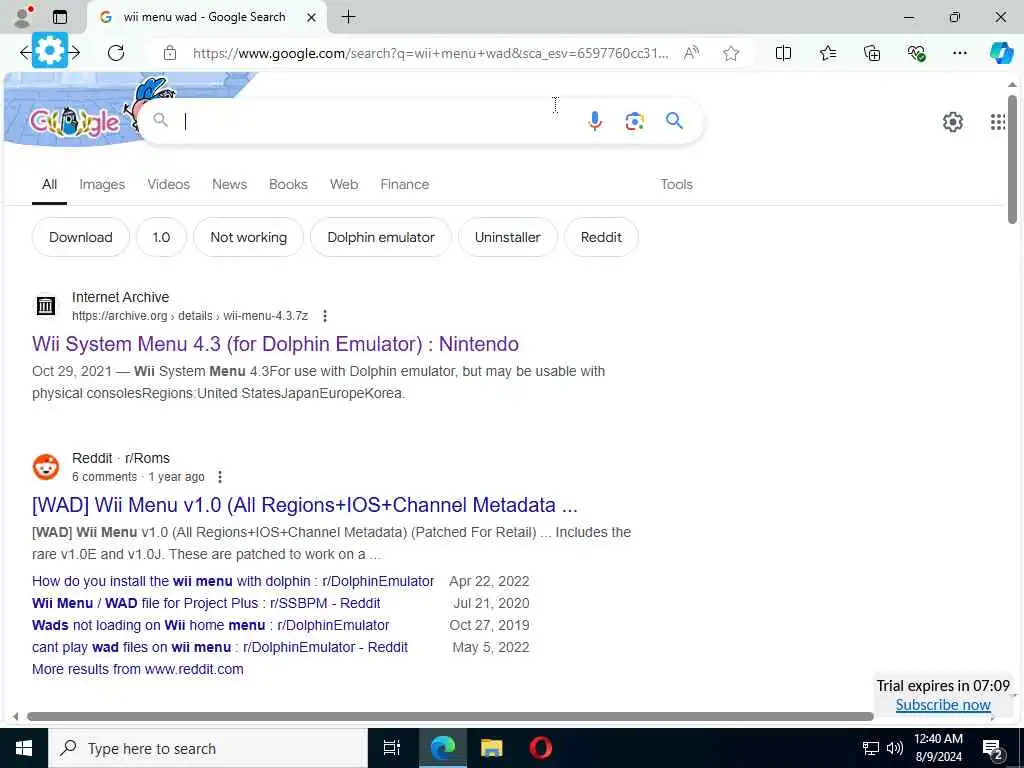1024x768 pixels.
Task: View site information lock icon
Action: (170, 53)
